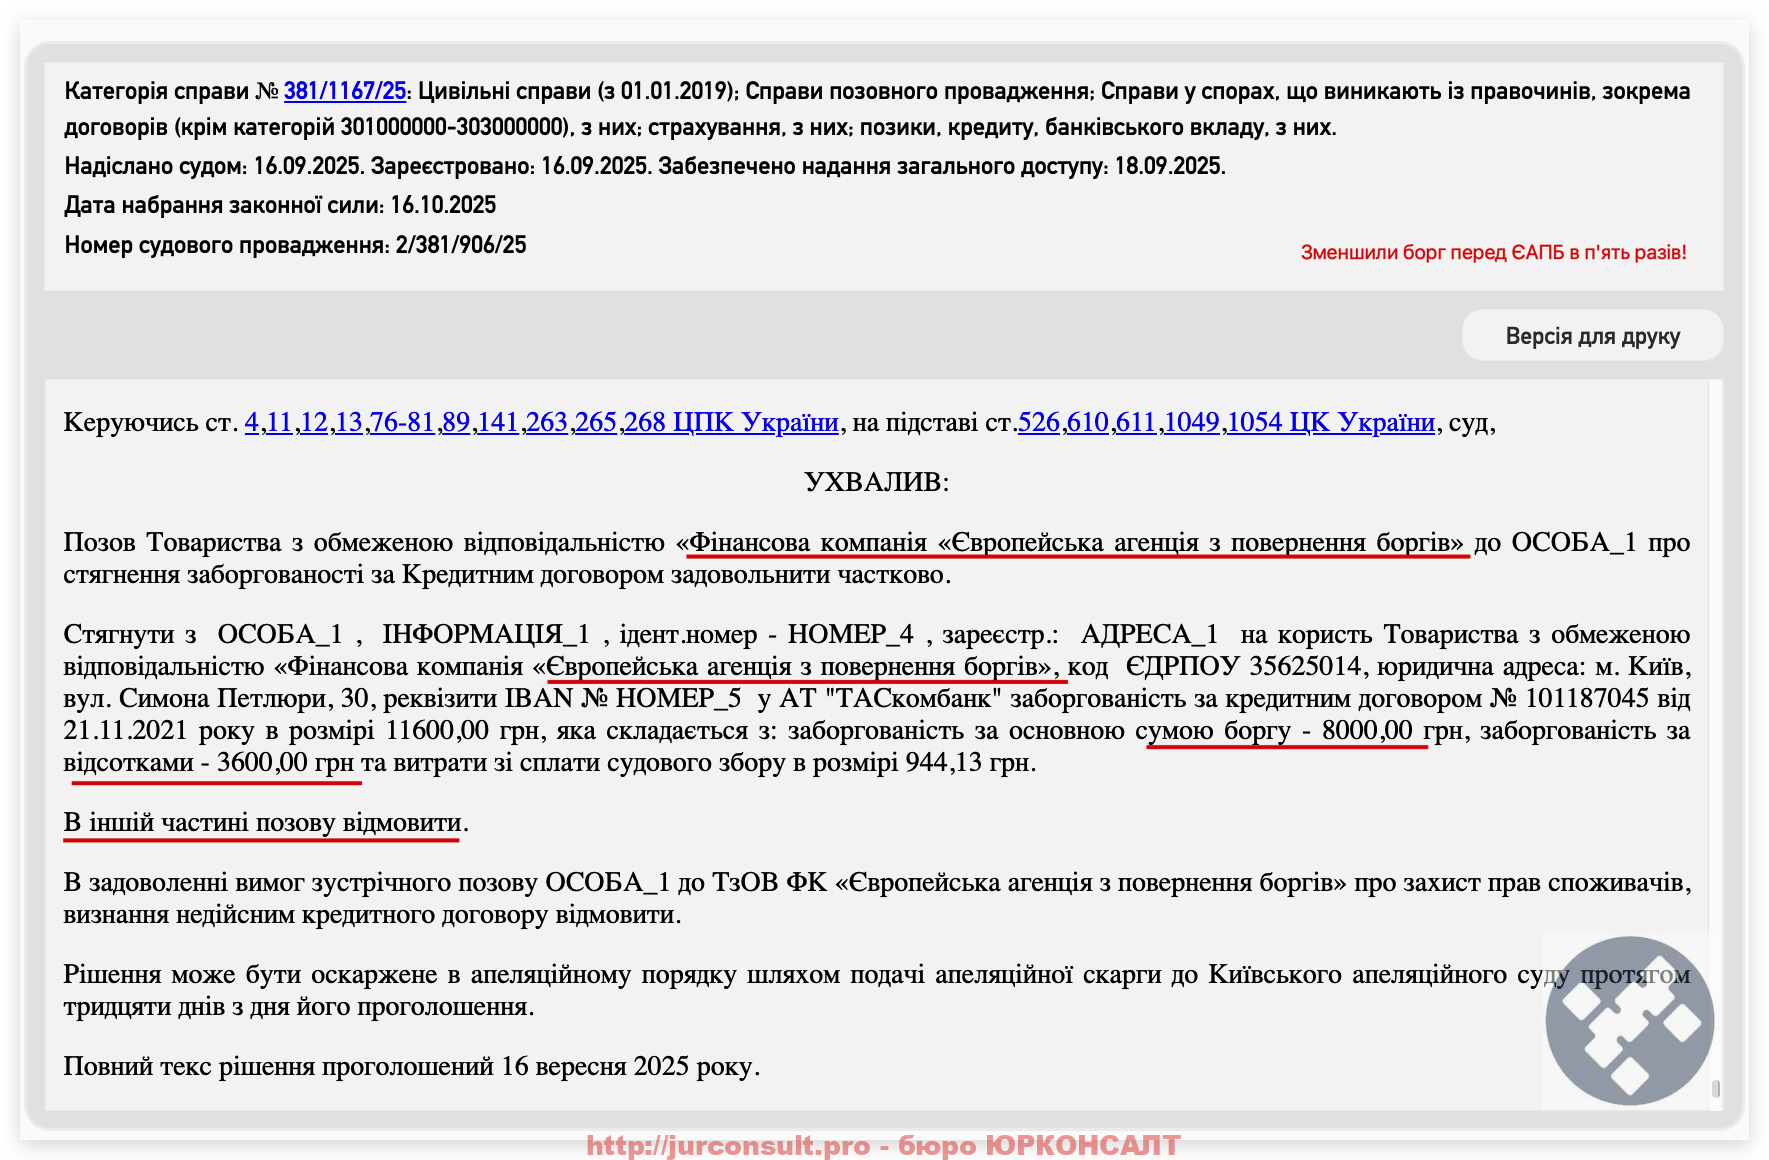Open the 1054 ЦК України link
Screen dimensions: 1769x1160
(x=1331, y=423)
